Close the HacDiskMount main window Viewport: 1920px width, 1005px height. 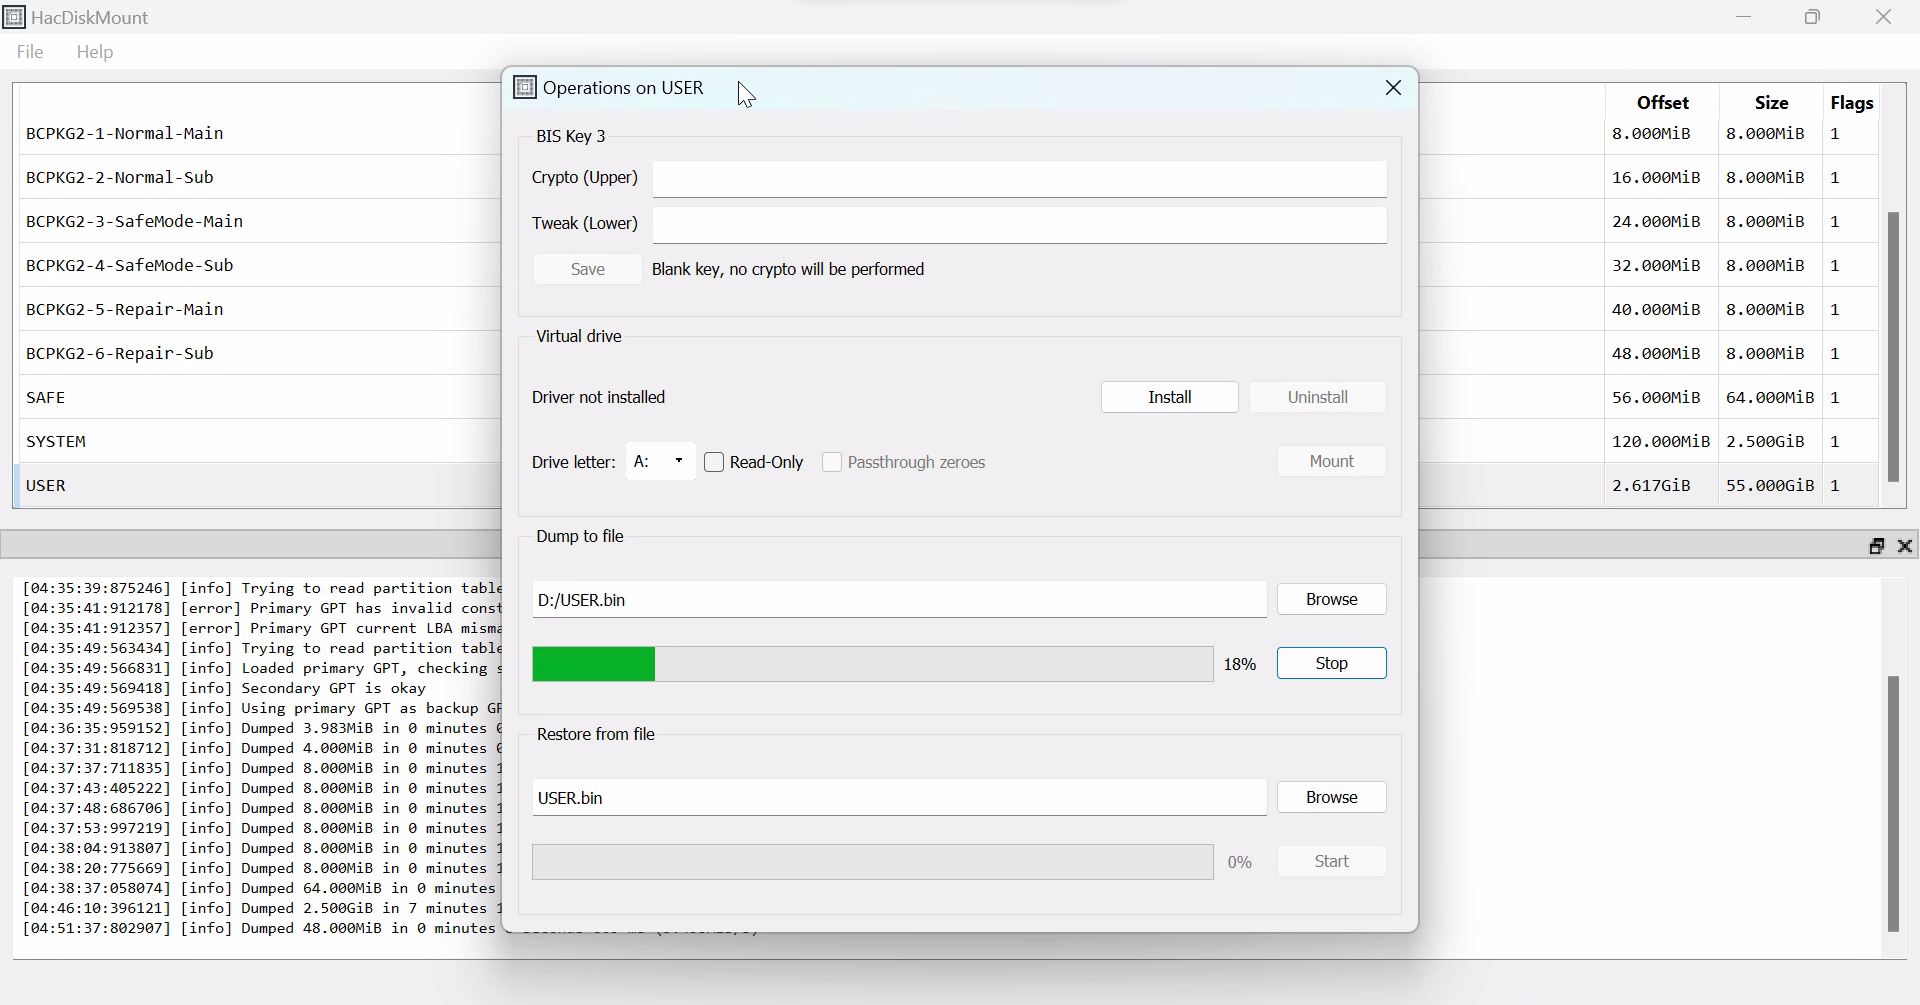click(1884, 17)
